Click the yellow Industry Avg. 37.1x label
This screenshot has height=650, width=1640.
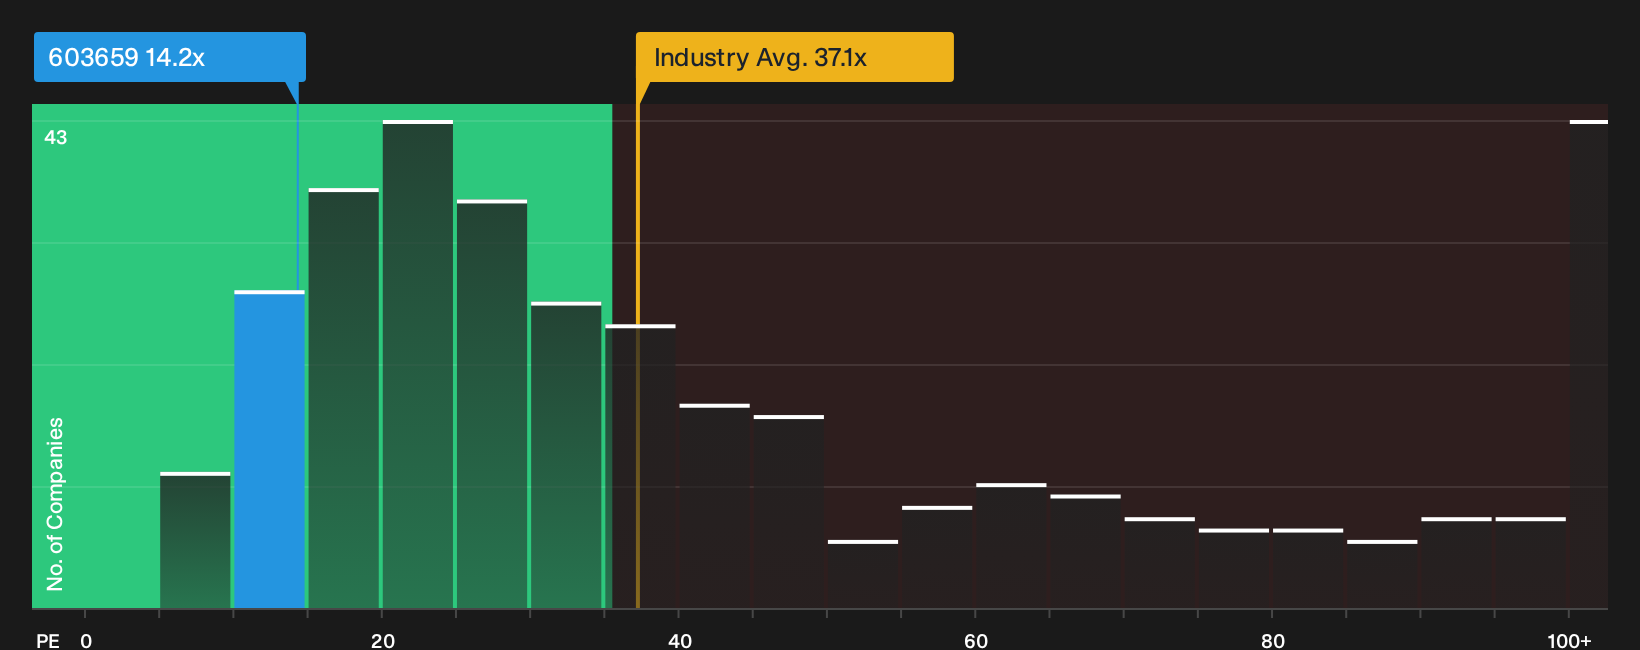point(794,57)
